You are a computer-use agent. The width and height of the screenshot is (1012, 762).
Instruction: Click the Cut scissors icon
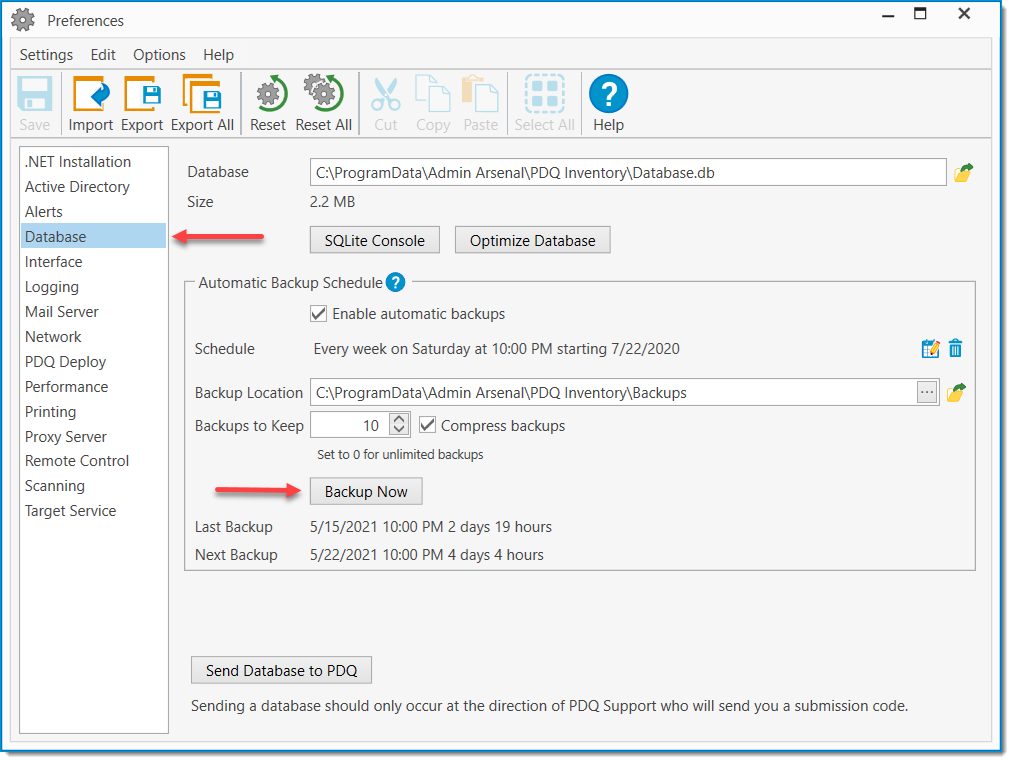click(386, 95)
